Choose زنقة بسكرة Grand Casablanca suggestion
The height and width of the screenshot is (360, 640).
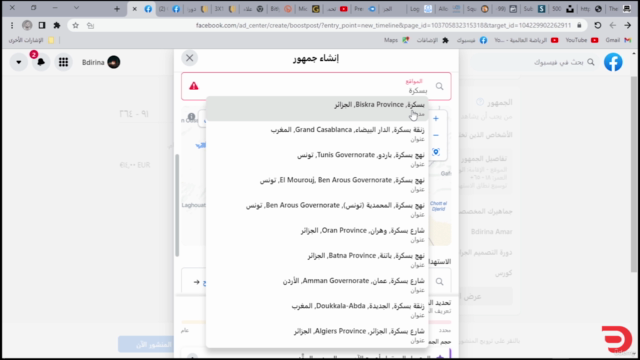tap(317, 134)
